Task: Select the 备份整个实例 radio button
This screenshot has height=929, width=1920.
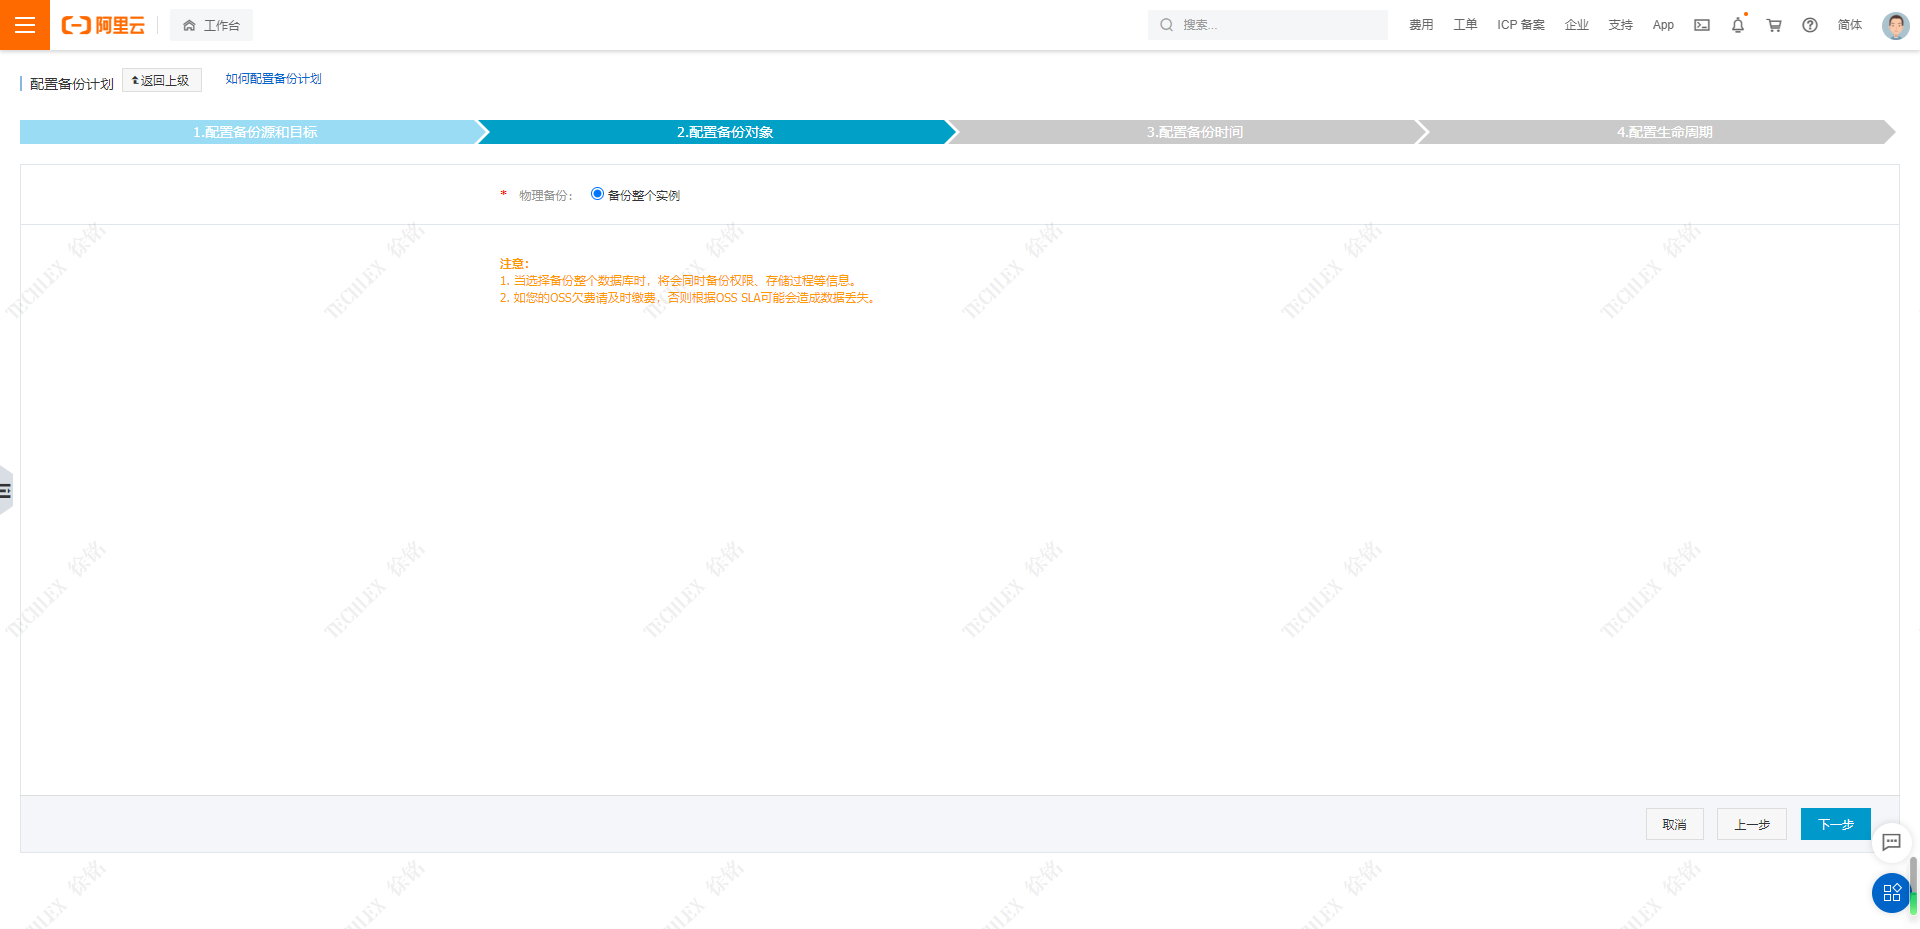Action: click(598, 194)
